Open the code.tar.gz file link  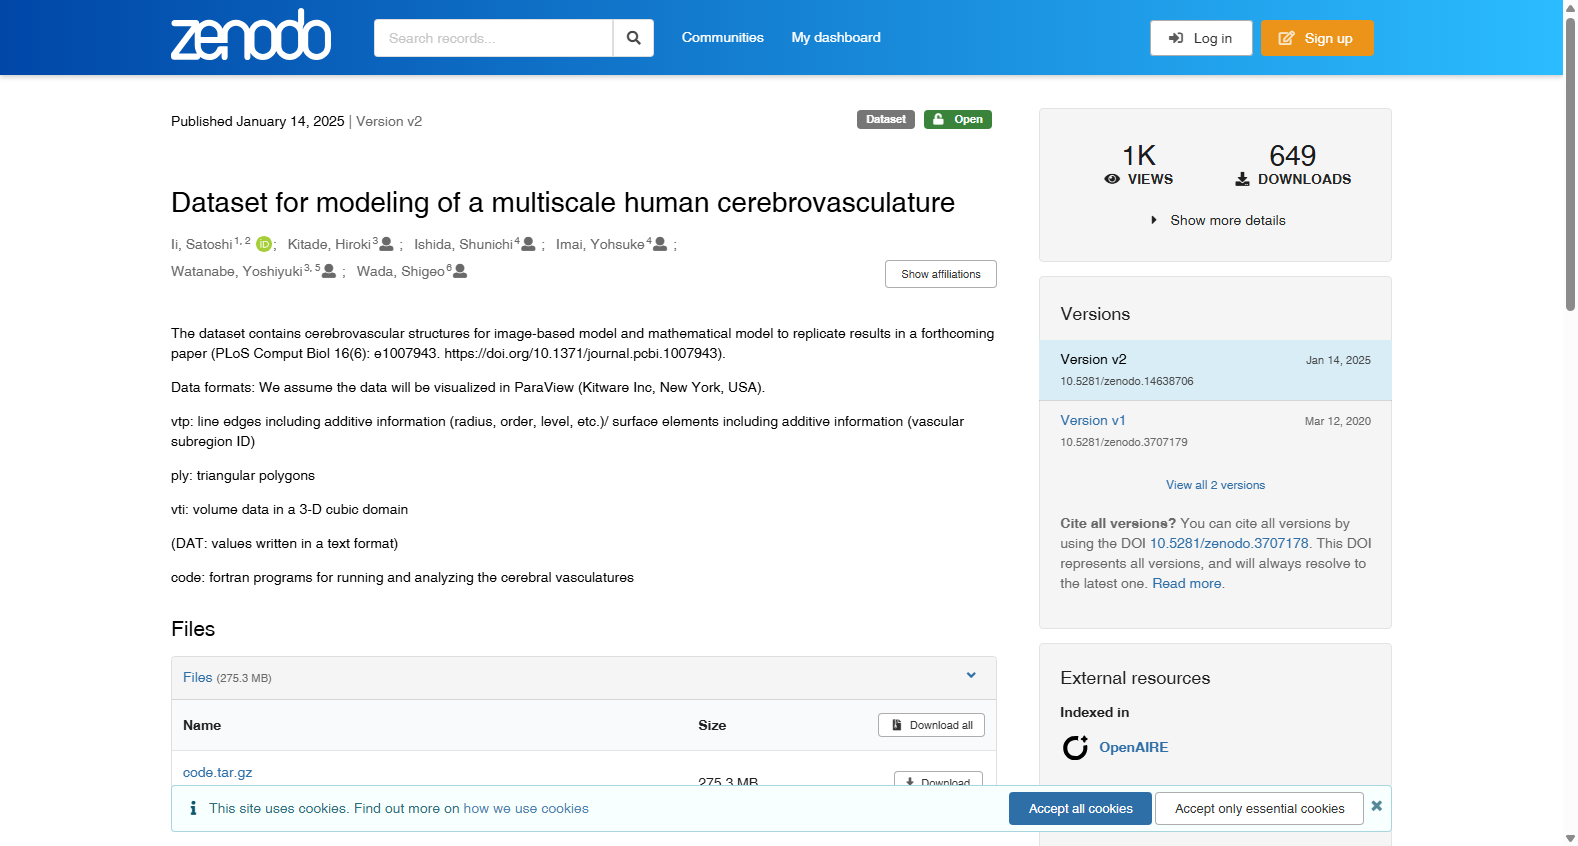217,772
